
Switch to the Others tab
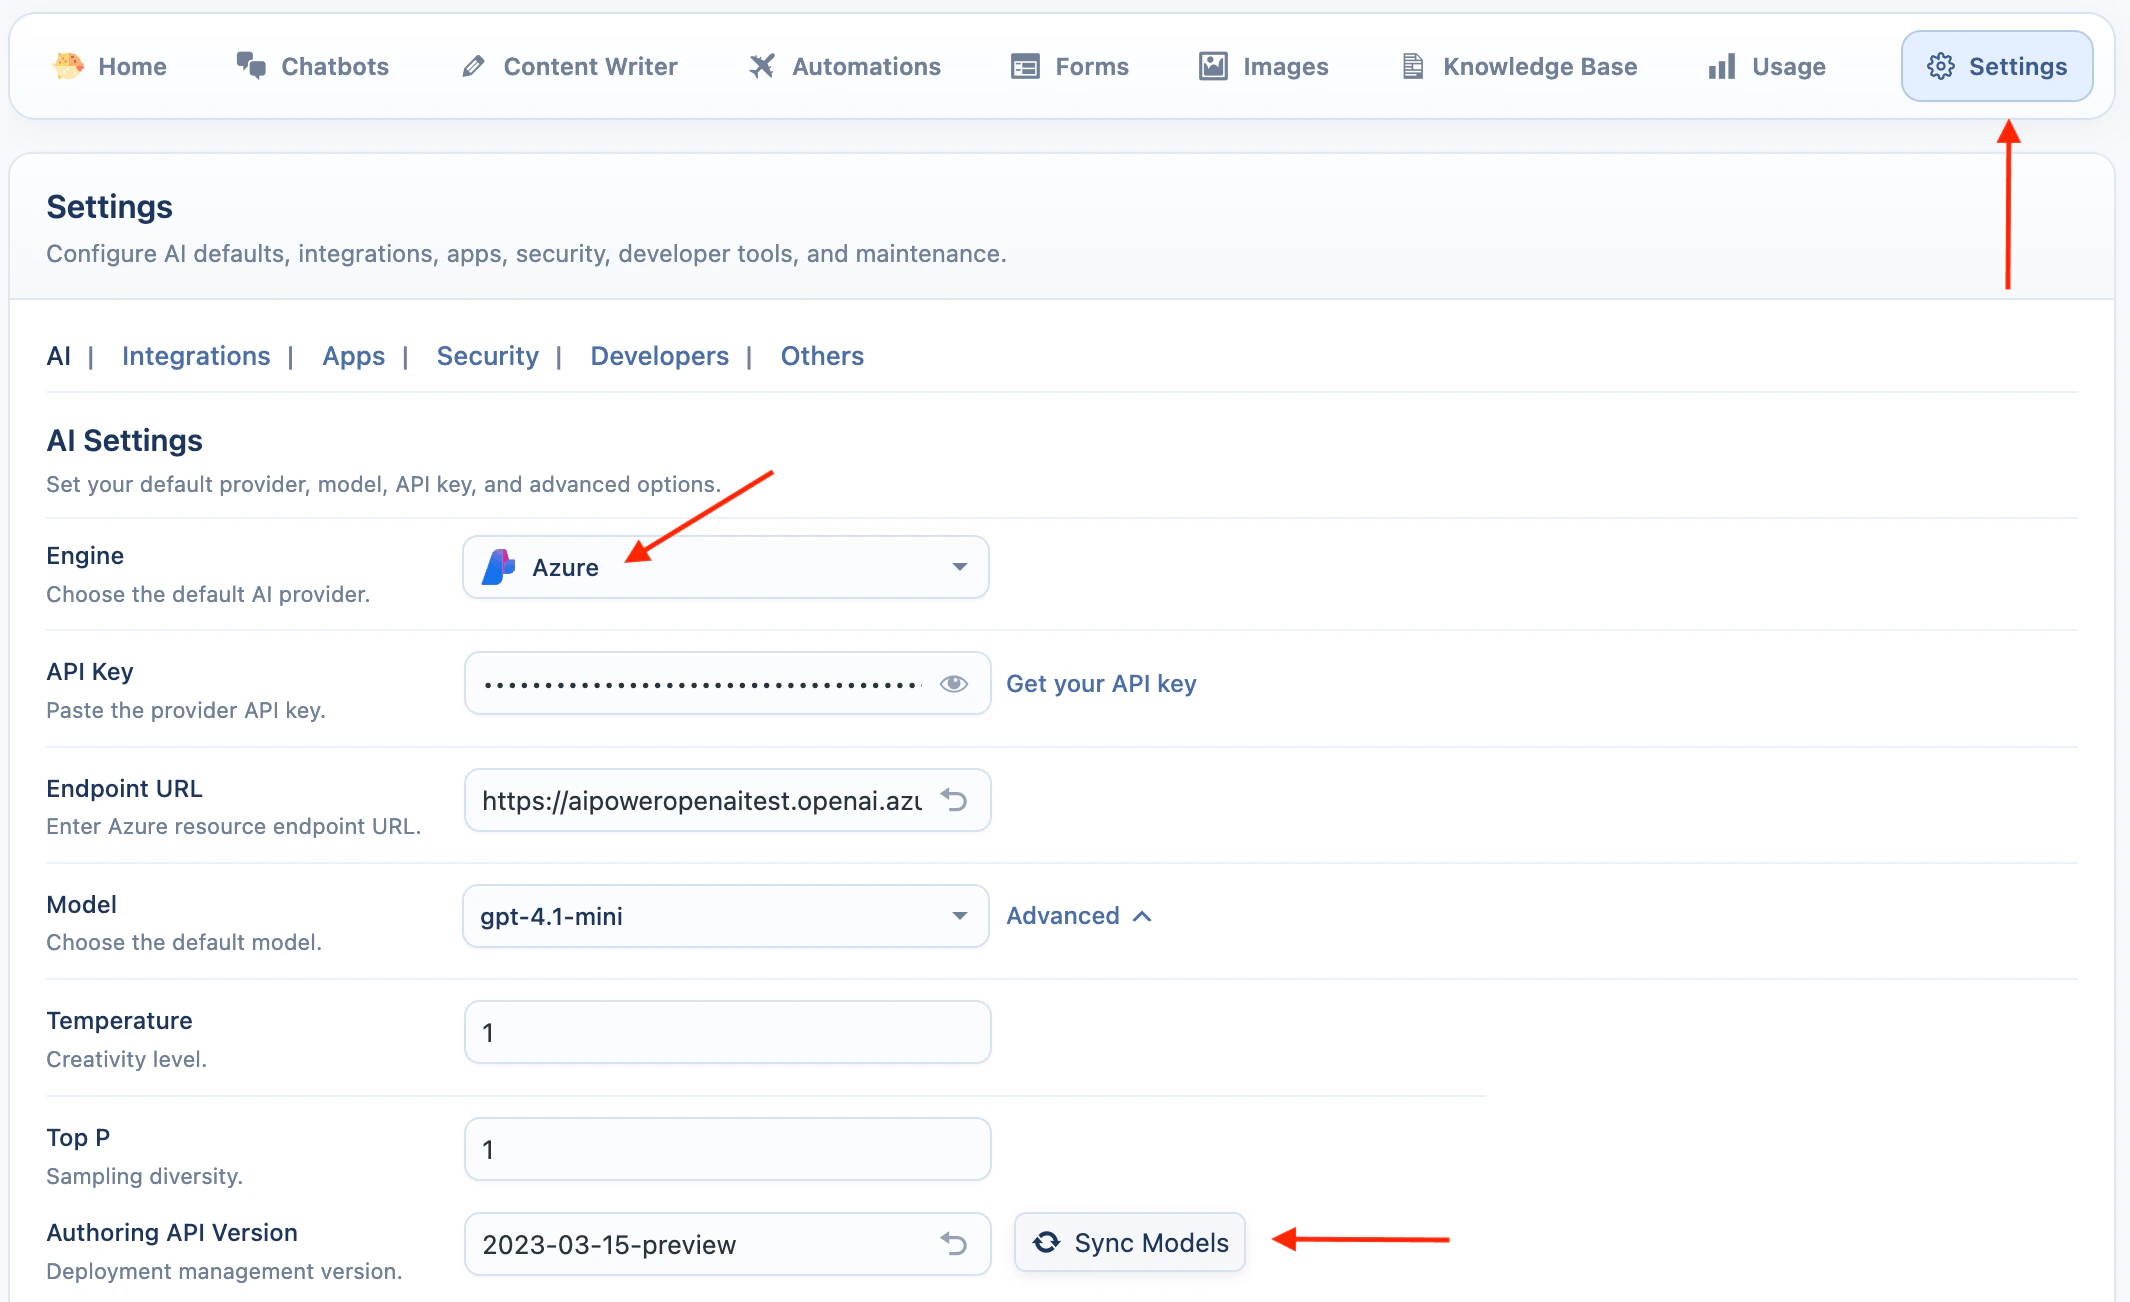822,356
